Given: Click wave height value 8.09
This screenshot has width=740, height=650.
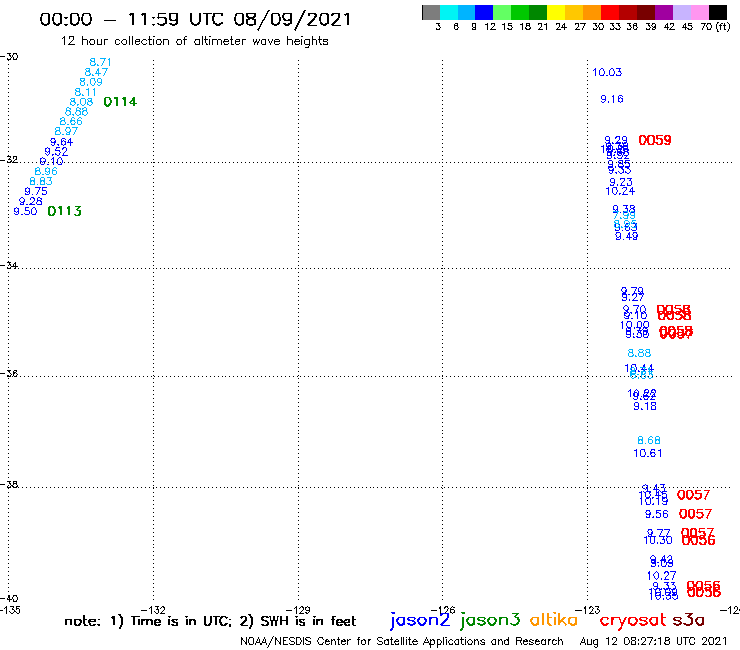Looking at the screenshot, I should (91, 82).
